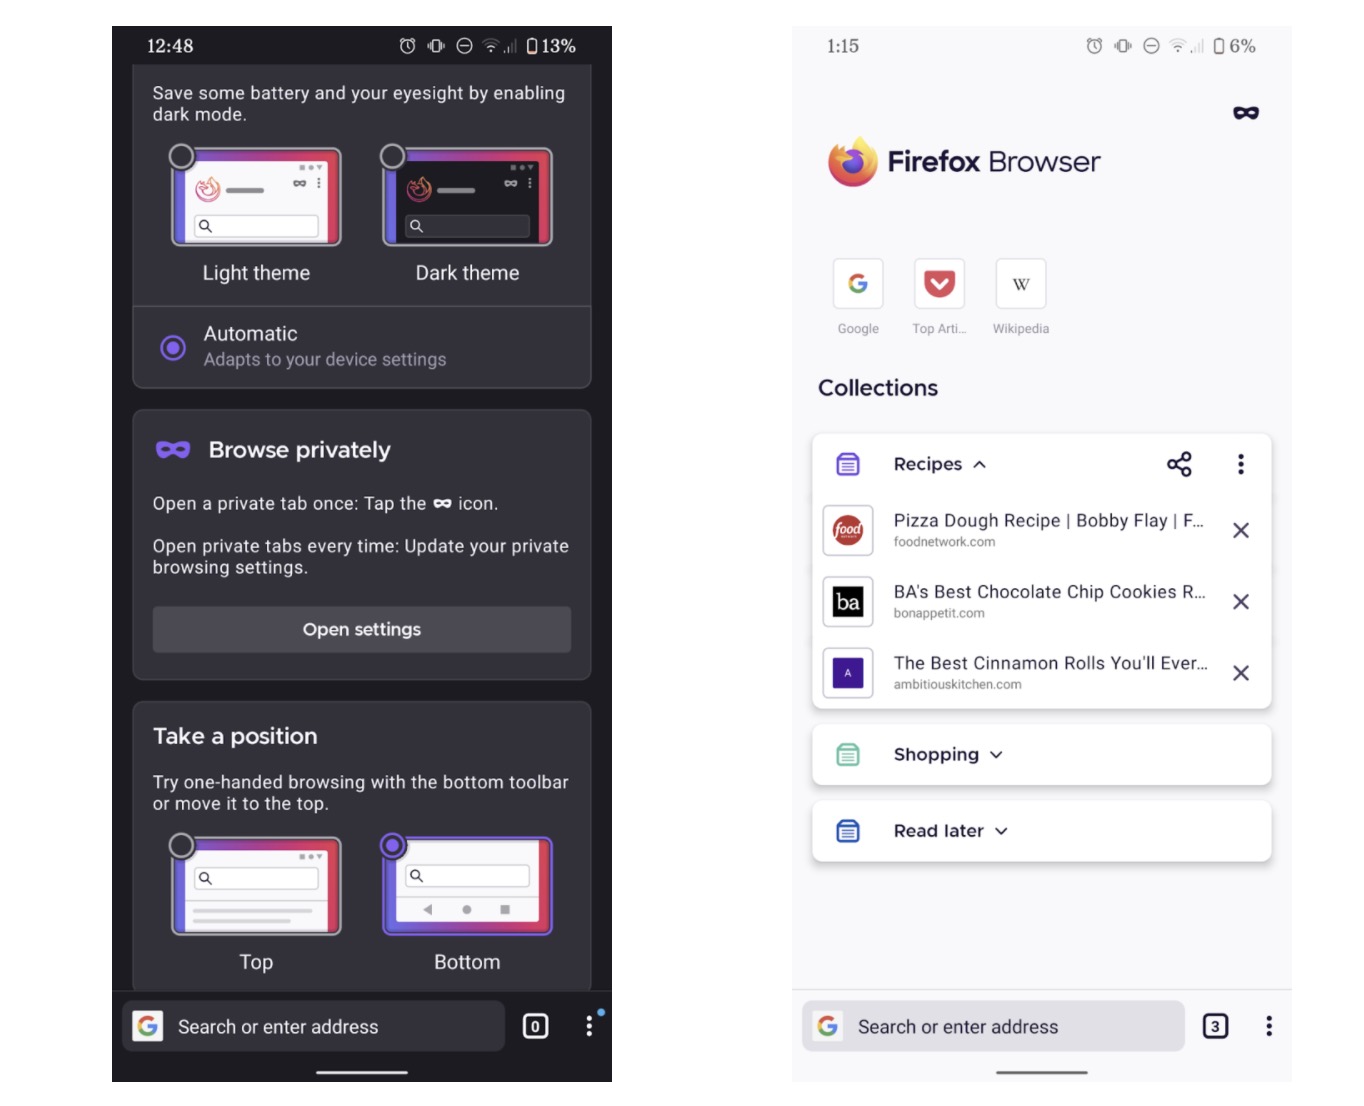The height and width of the screenshot is (1106, 1364).
Task: Open the Wikipedia top site shortcut
Action: tap(1020, 284)
